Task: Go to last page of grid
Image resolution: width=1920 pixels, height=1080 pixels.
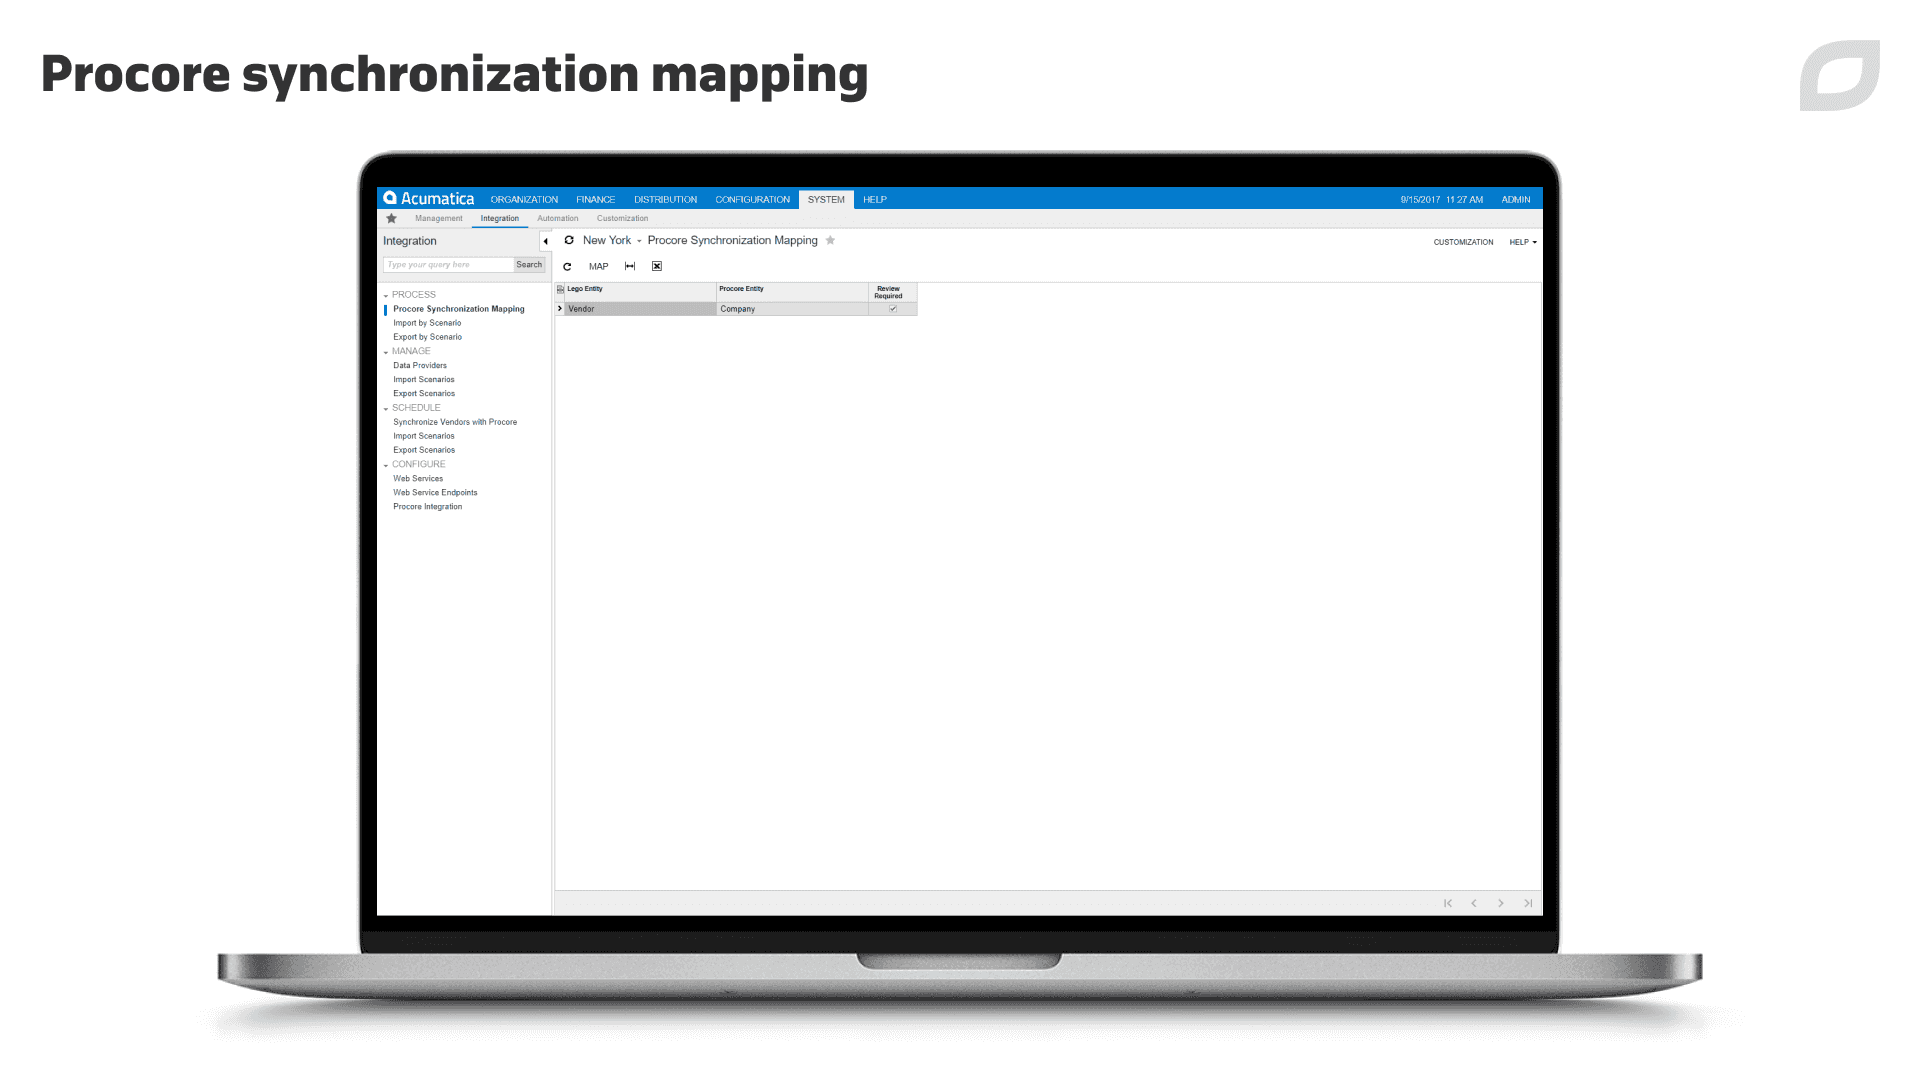Action: click(x=1528, y=903)
